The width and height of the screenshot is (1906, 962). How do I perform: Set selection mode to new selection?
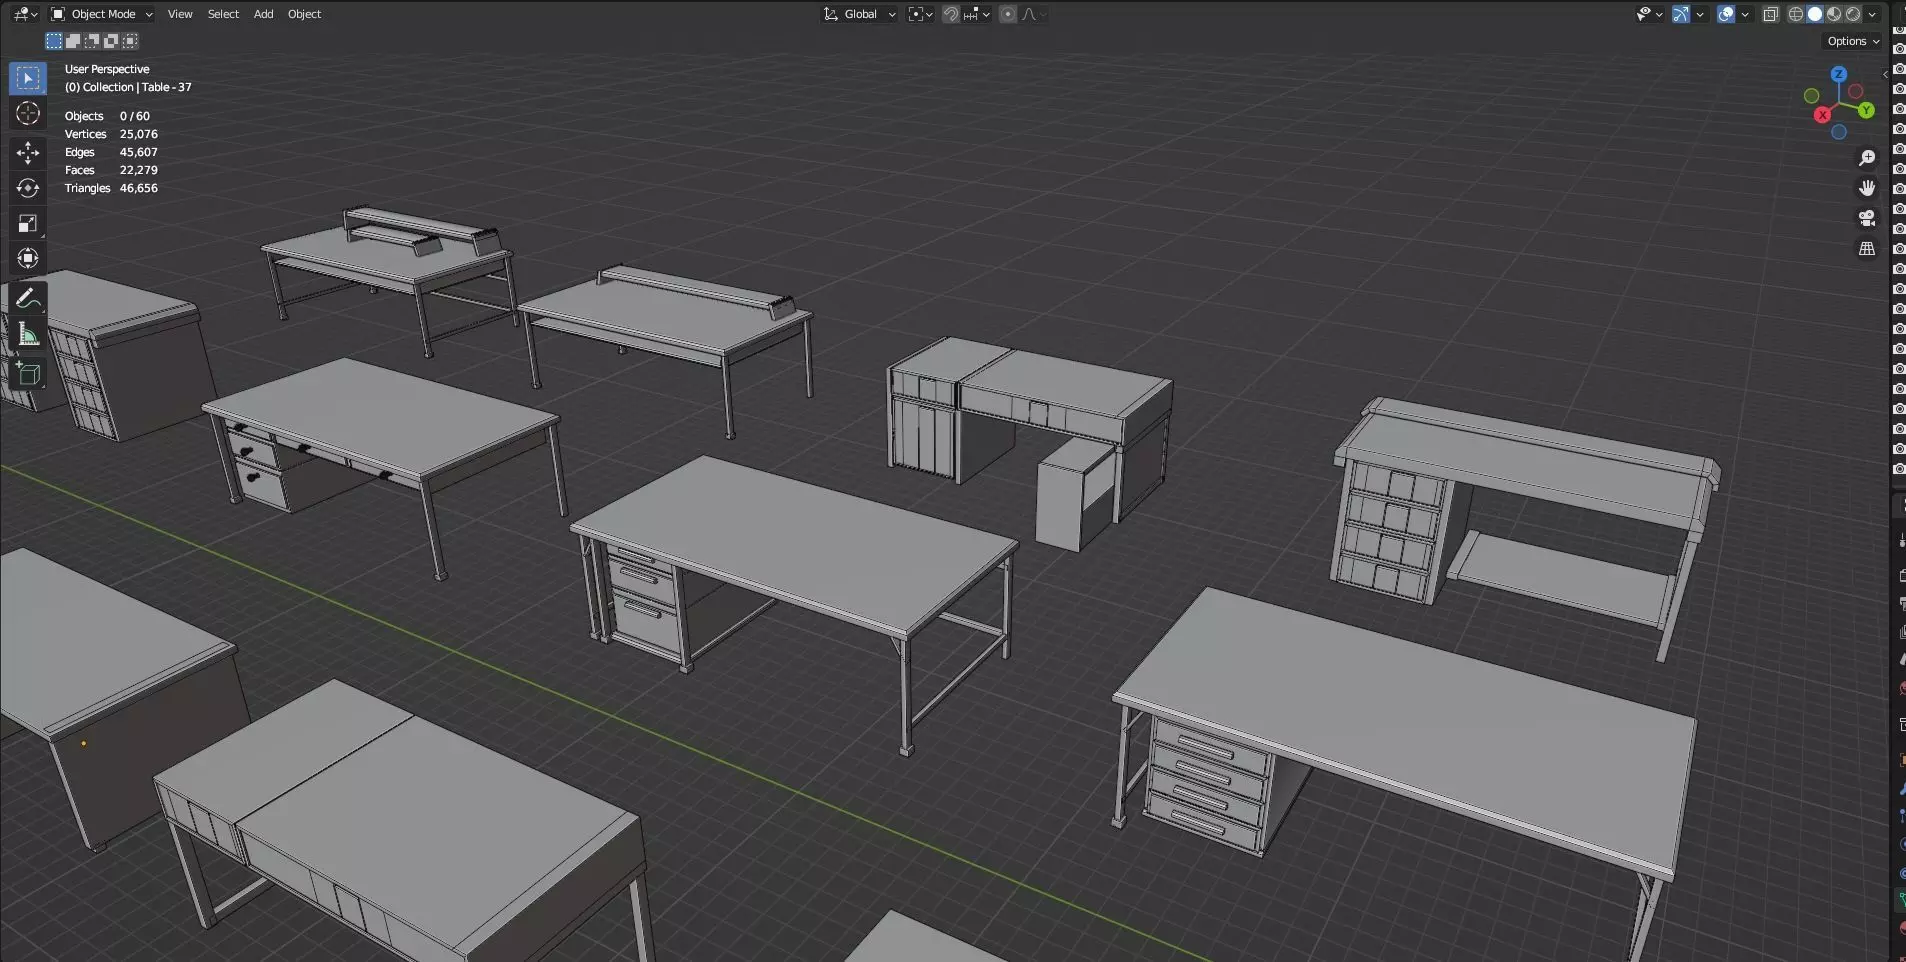[x=54, y=41]
